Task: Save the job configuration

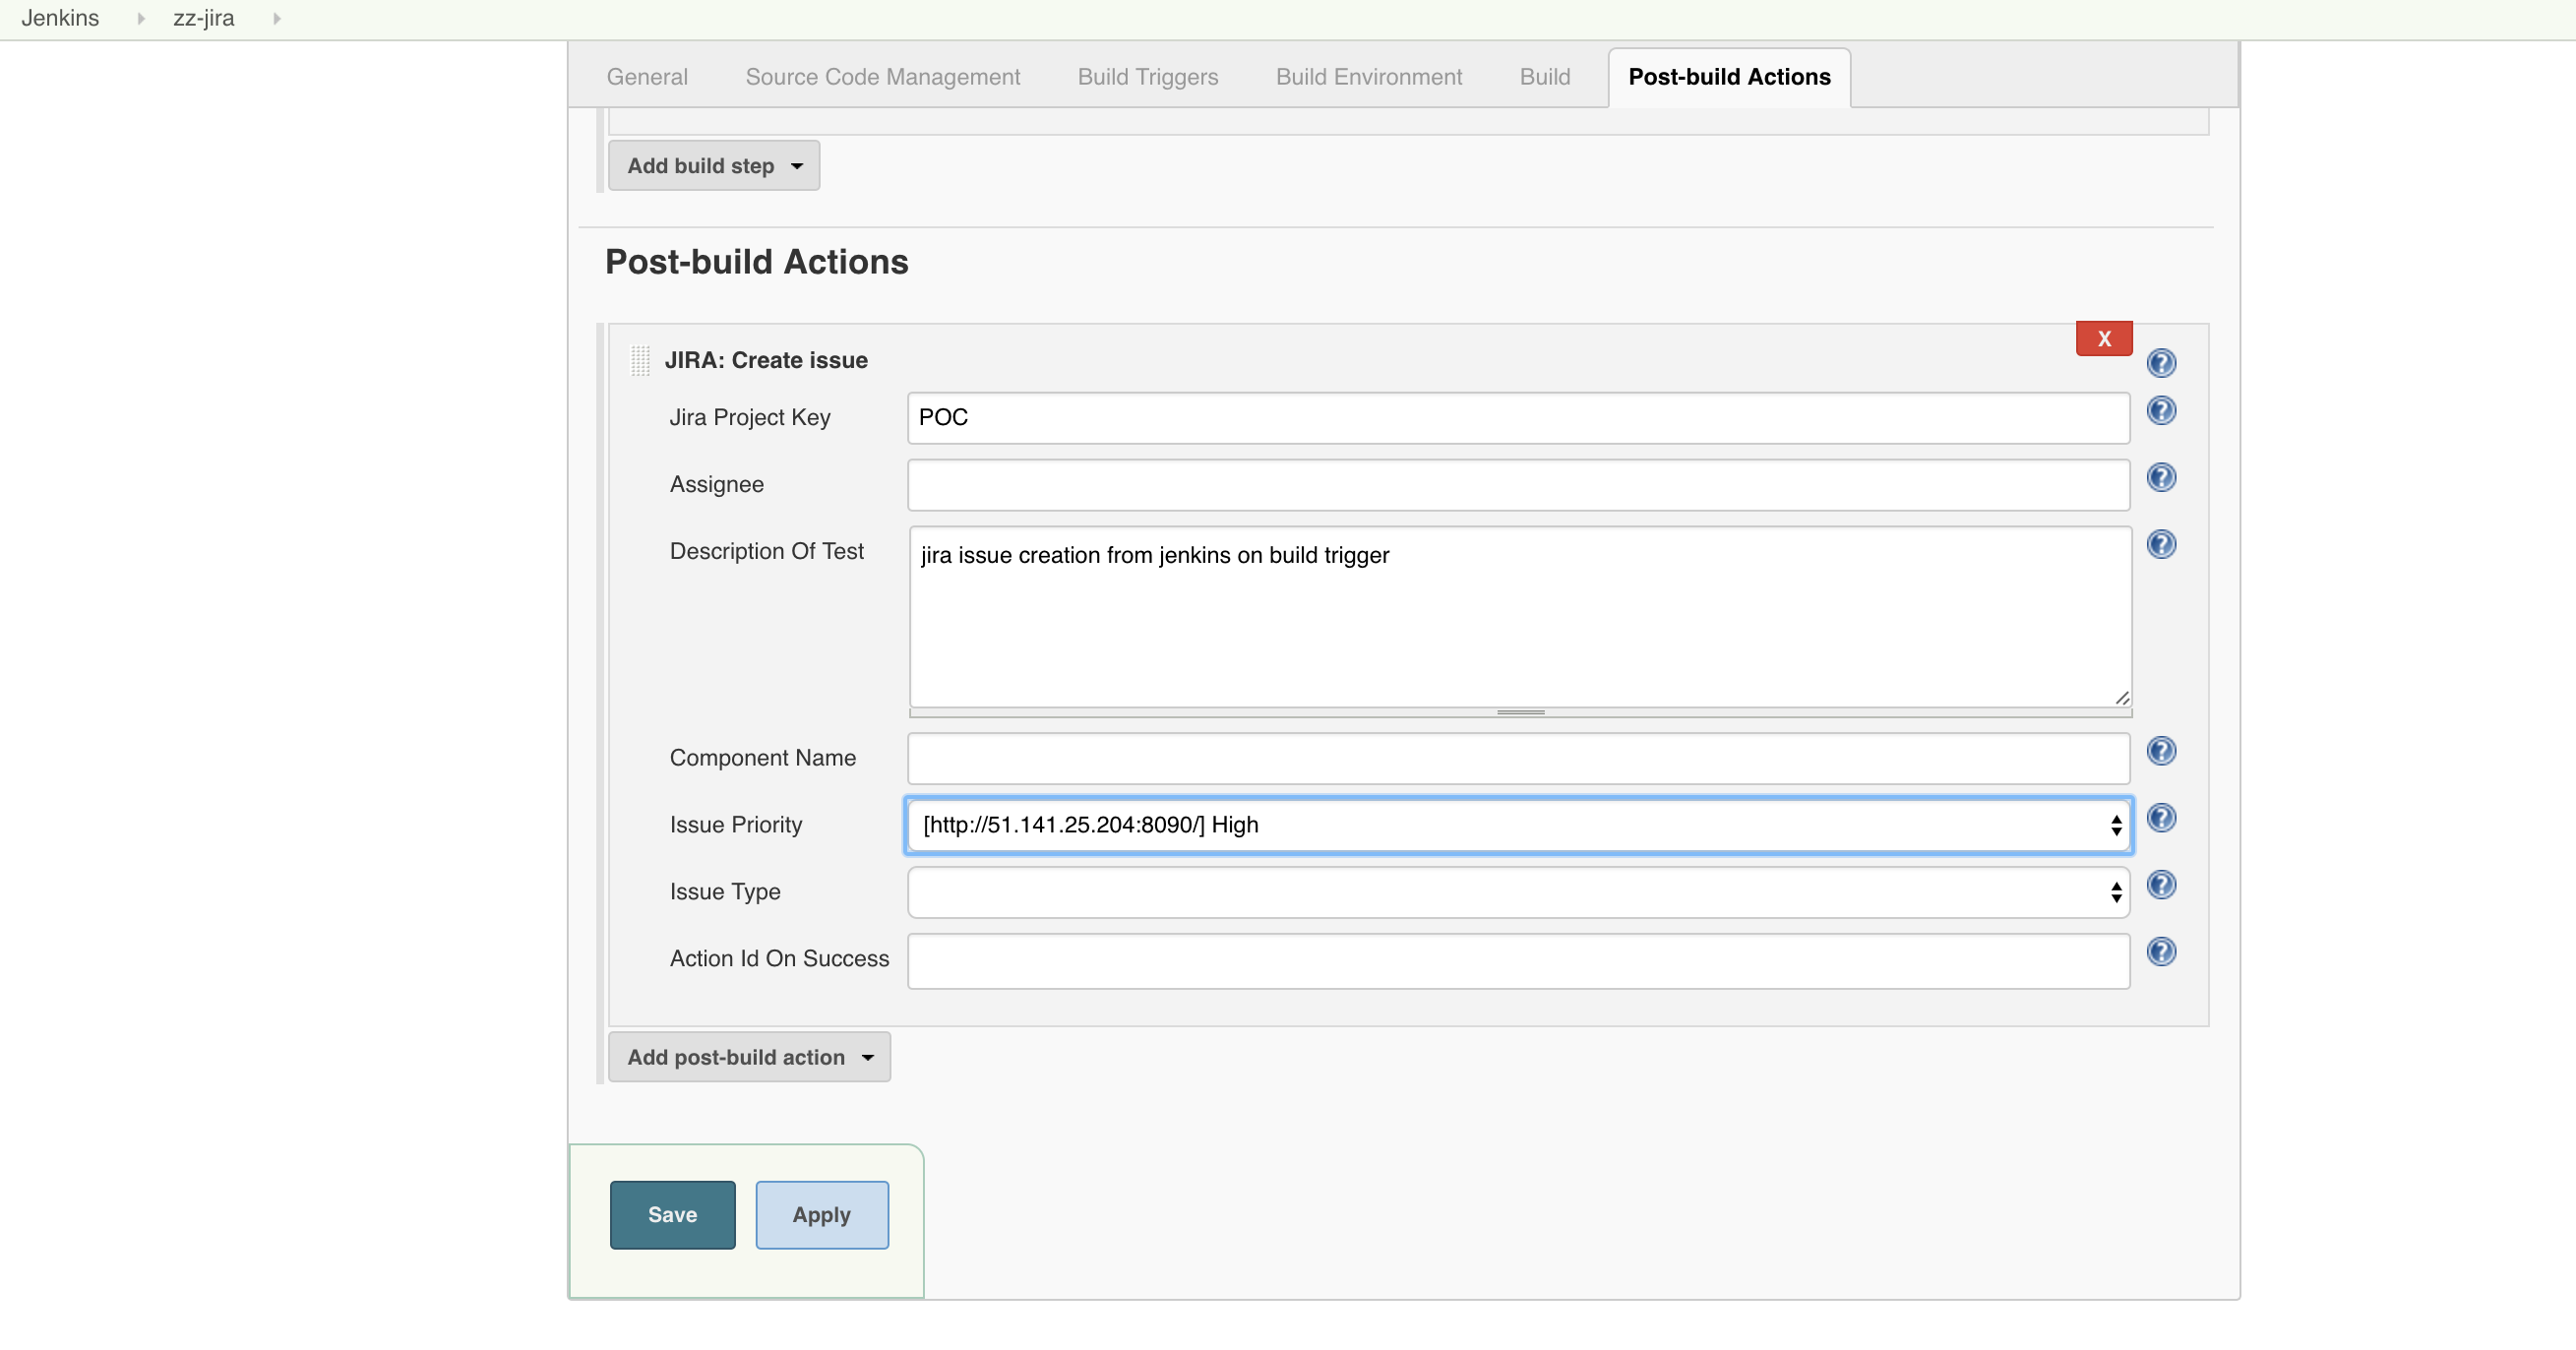Action: click(672, 1216)
